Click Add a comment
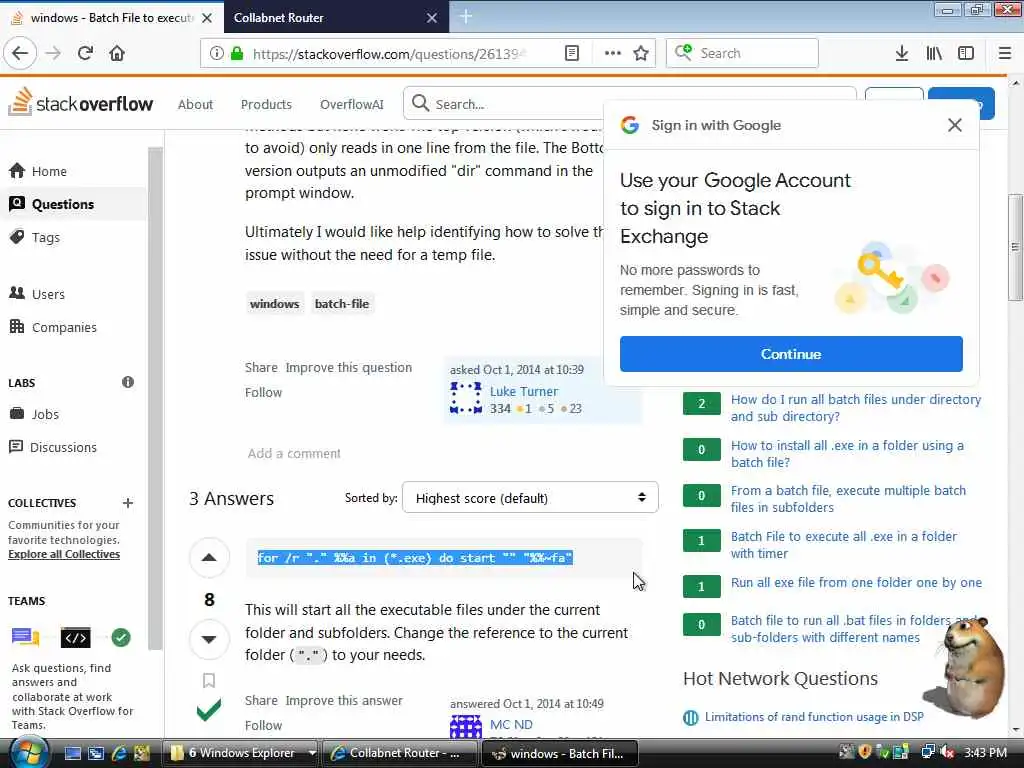Viewport: 1024px width, 768px height. click(294, 453)
